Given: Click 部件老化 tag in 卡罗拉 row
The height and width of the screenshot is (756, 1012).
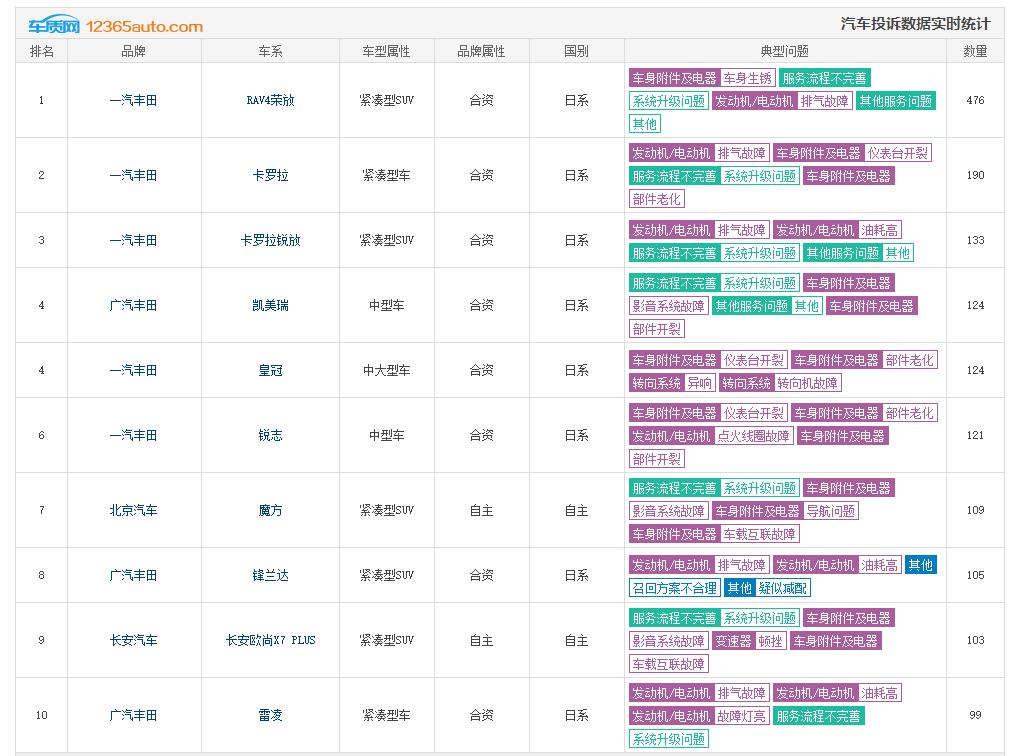Looking at the screenshot, I should (656, 199).
